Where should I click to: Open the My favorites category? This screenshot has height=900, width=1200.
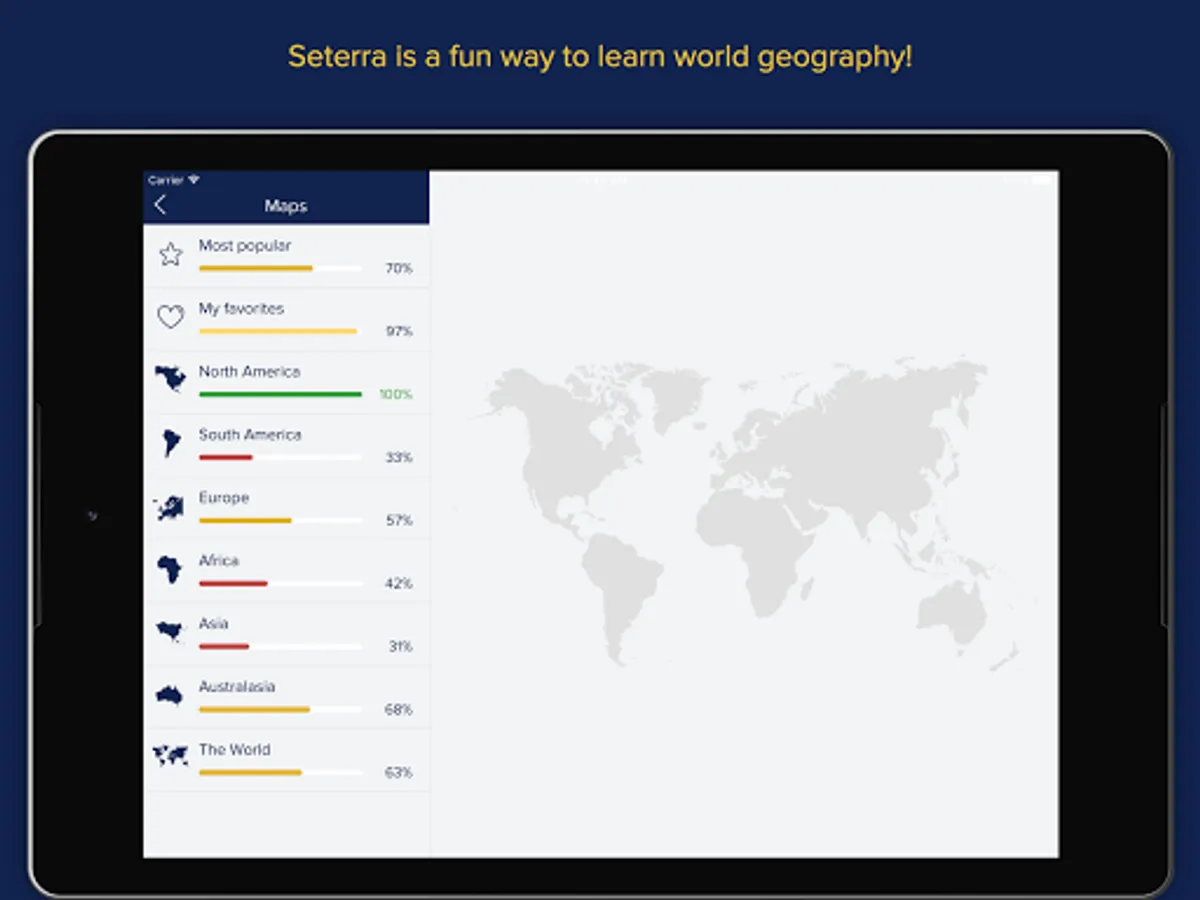pos(286,319)
